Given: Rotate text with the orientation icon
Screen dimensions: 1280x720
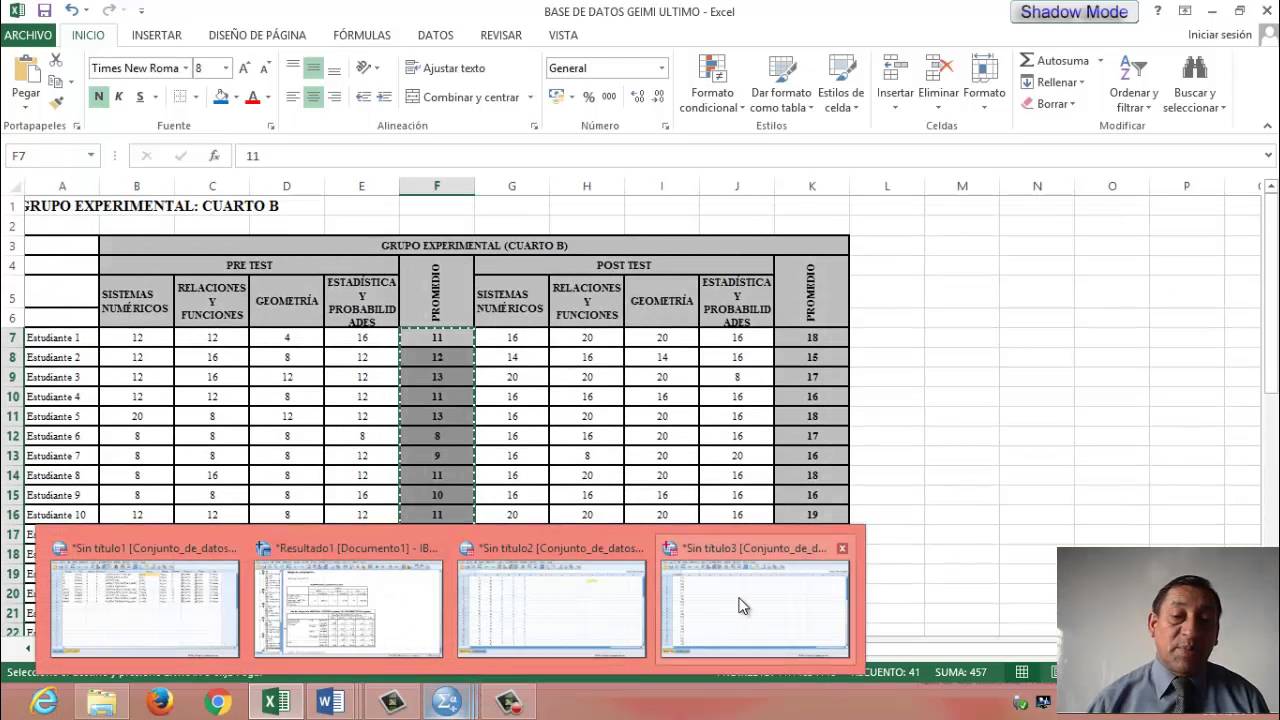Looking at the screenshot, I should tap(363, 68).
